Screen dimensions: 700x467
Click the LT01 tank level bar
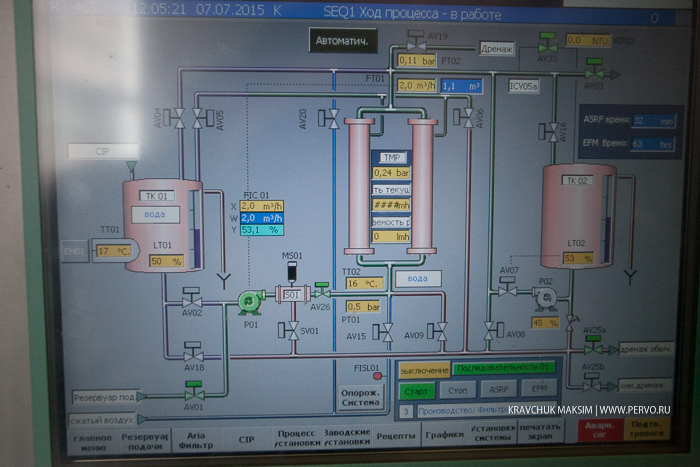[x=196, y=230]
